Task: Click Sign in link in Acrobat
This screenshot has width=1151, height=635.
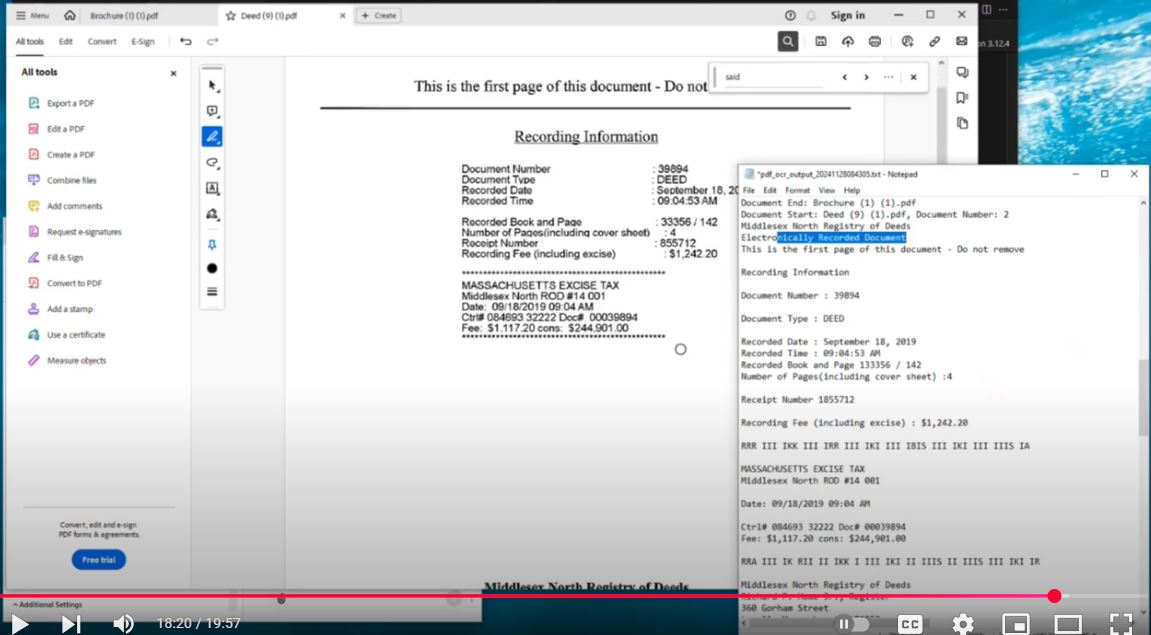Action: coord(848,15)
